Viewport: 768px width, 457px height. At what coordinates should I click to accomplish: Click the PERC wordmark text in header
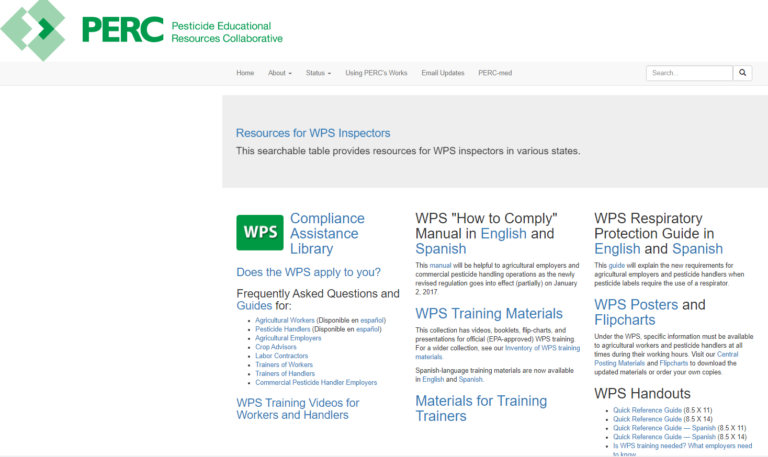pos(122,30)
